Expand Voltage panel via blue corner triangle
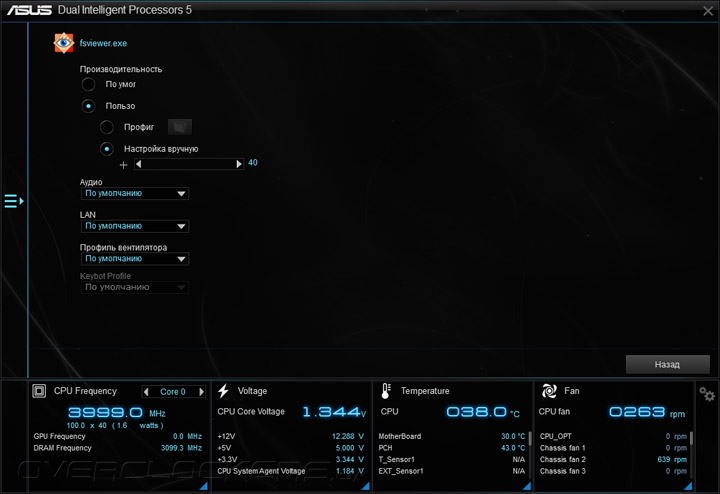The image size is (720, 494). click(366, 486)
